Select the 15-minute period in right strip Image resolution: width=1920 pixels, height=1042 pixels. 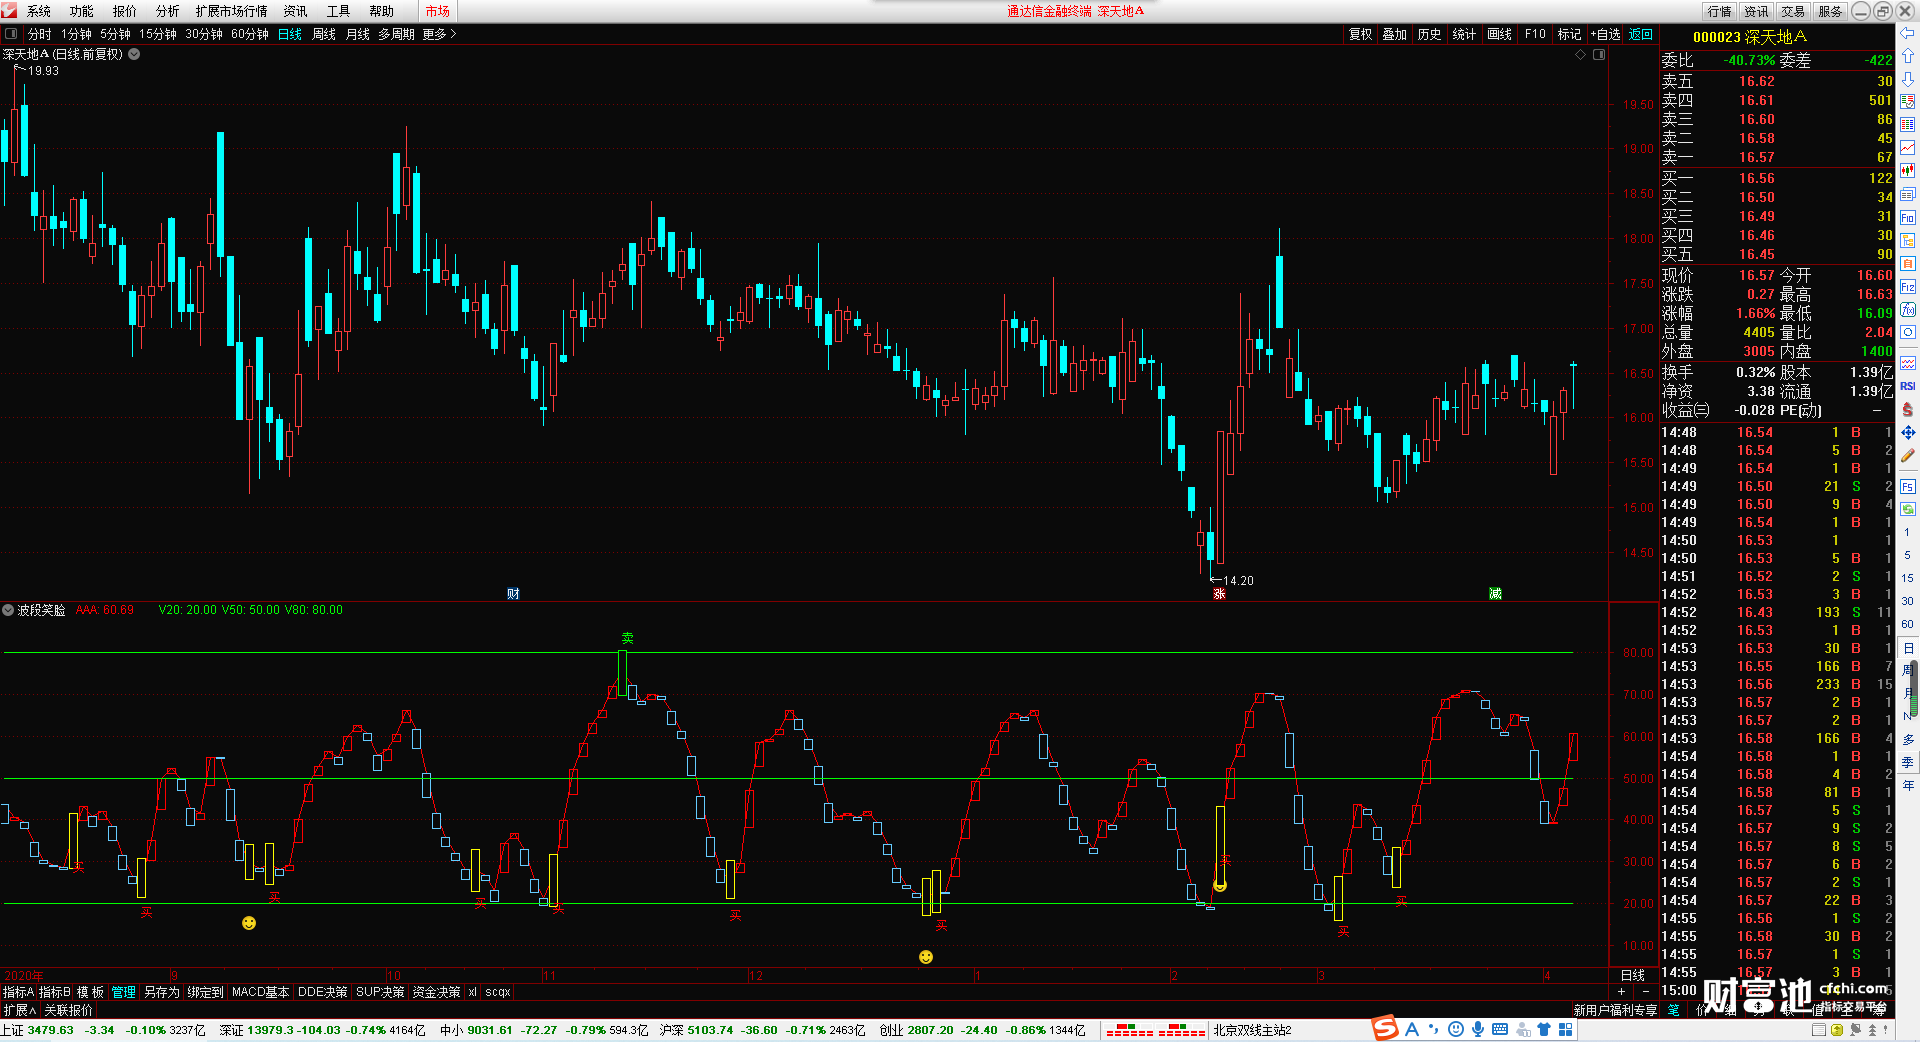click(1908, 578)
